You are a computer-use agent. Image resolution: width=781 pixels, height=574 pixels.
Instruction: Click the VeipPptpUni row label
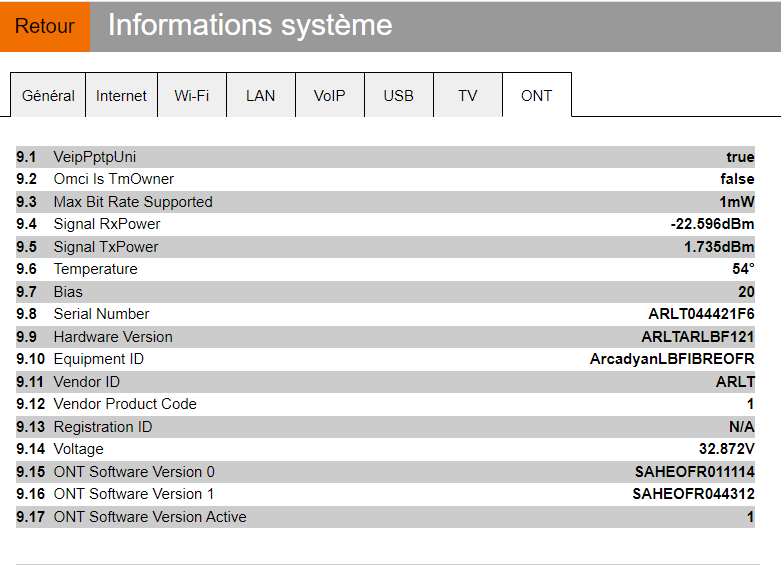(x=95, y=157)
